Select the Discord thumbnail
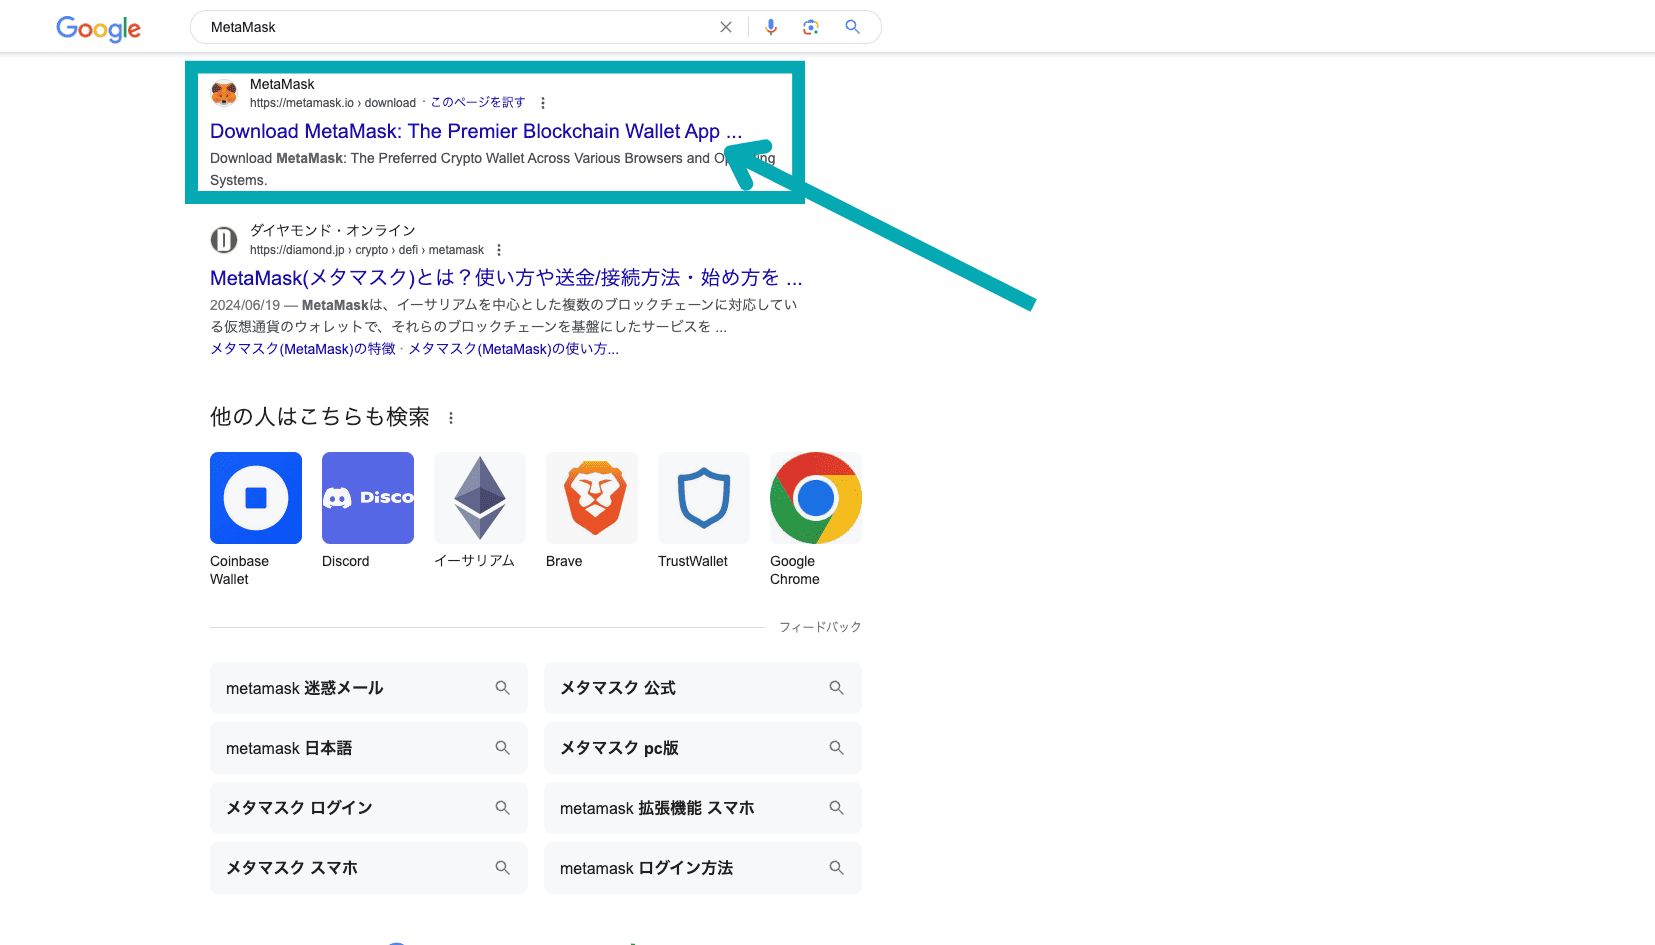The width and height of the screenshot is (1655, 945). tap(368, 498)
